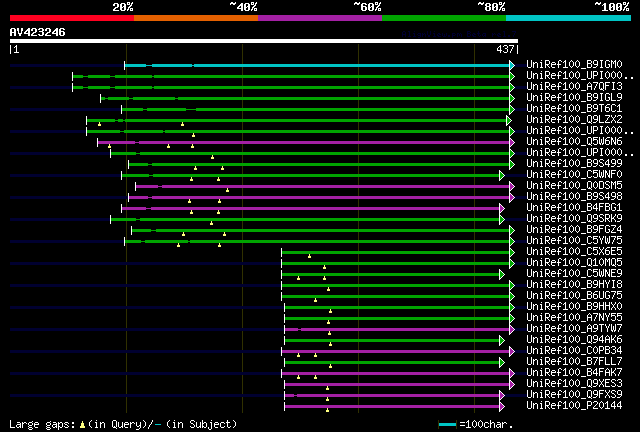Select the UniRef100_P20144 label
Screen dimensions: 640x432
click(574, 406)
